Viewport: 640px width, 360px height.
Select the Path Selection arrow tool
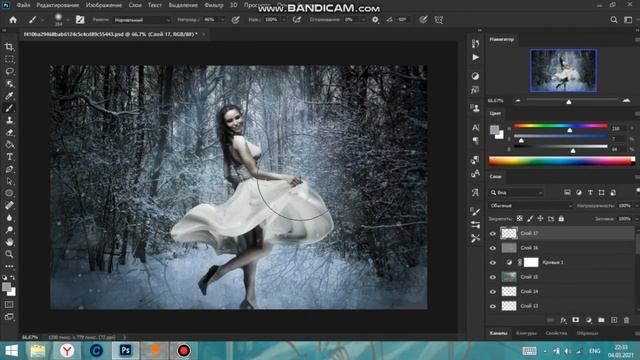9,181
